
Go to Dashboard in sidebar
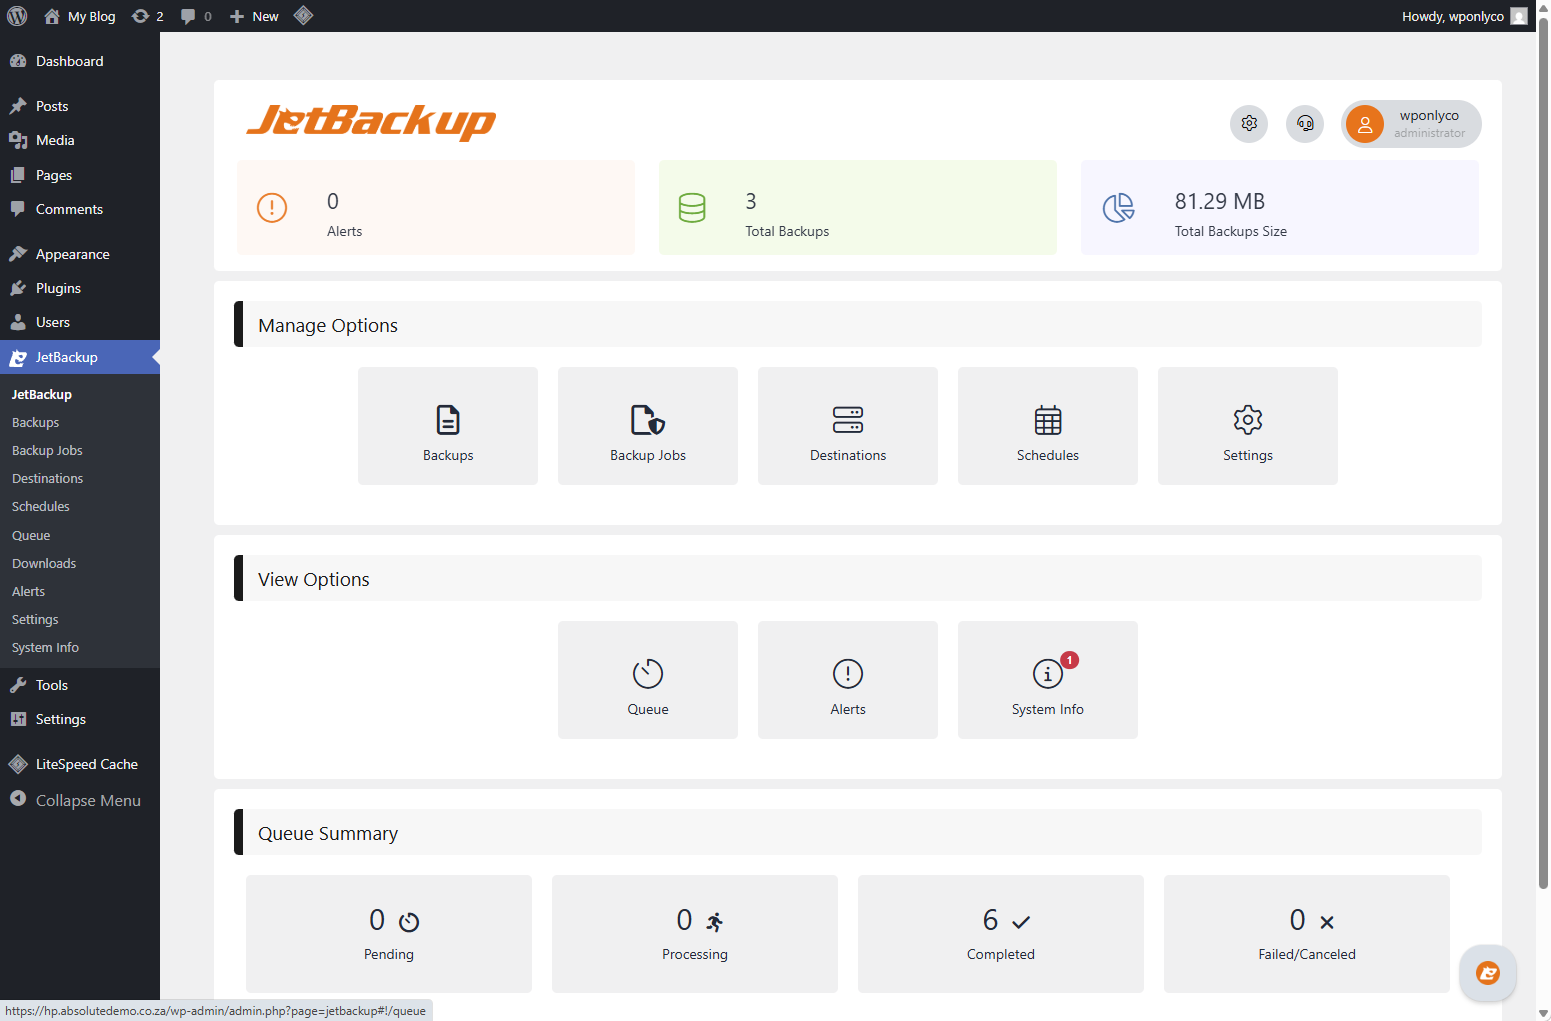click(x=80, y=61)
